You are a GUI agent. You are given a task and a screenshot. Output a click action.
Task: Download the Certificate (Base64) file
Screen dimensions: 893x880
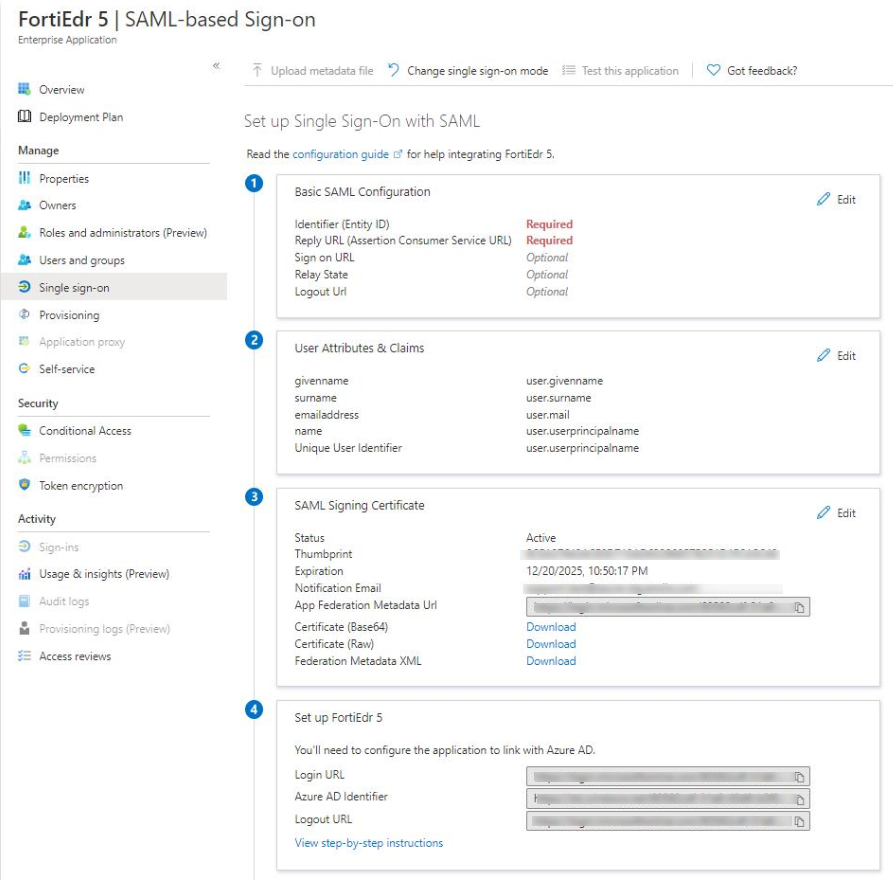coord(551,627)
